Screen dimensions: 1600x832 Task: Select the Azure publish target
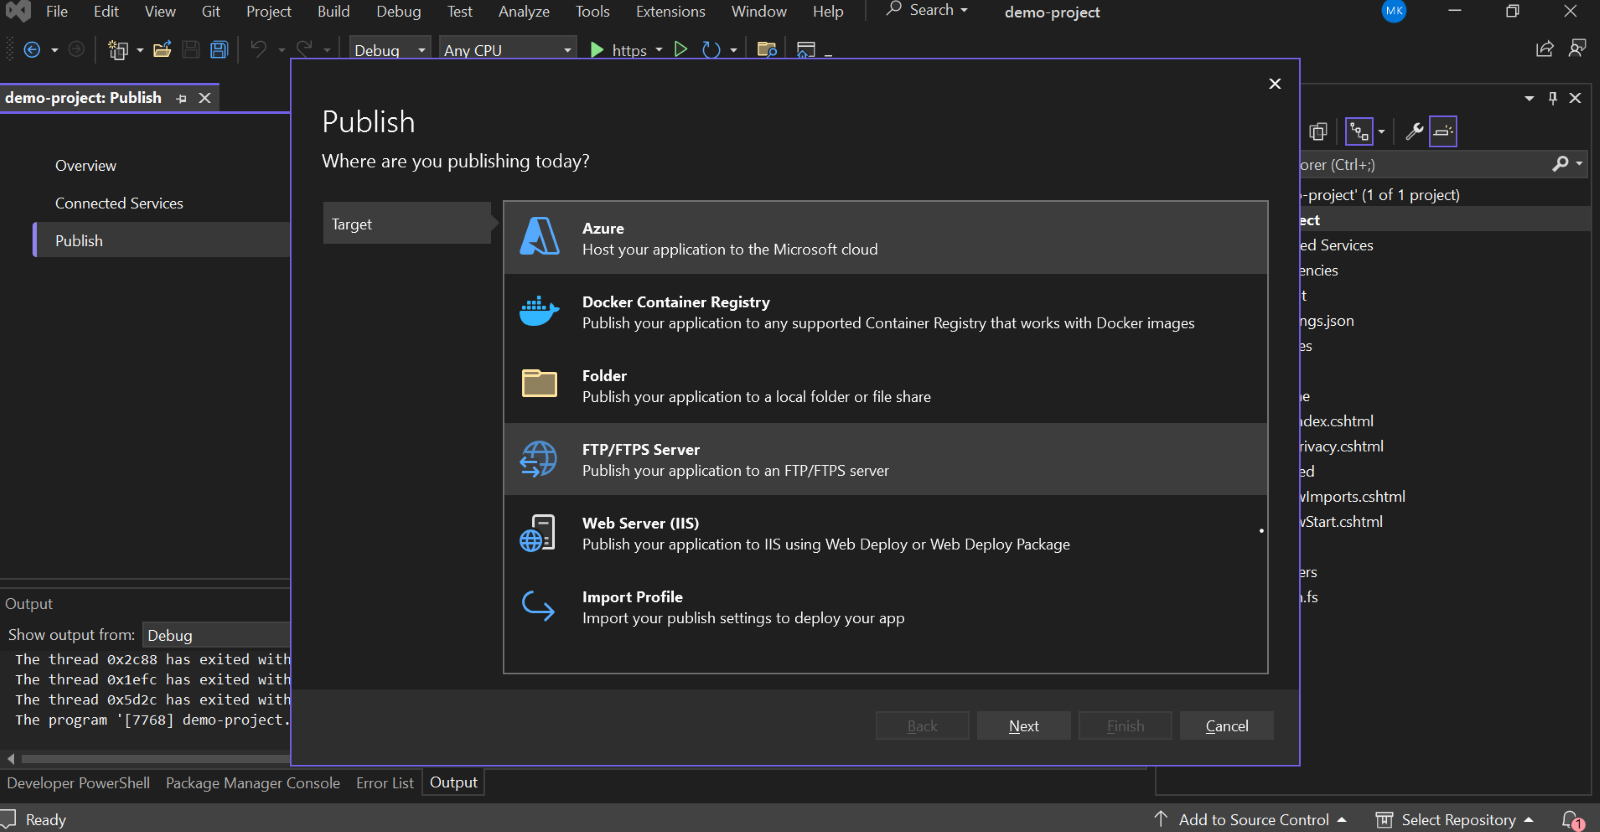(x=886, y=238)
